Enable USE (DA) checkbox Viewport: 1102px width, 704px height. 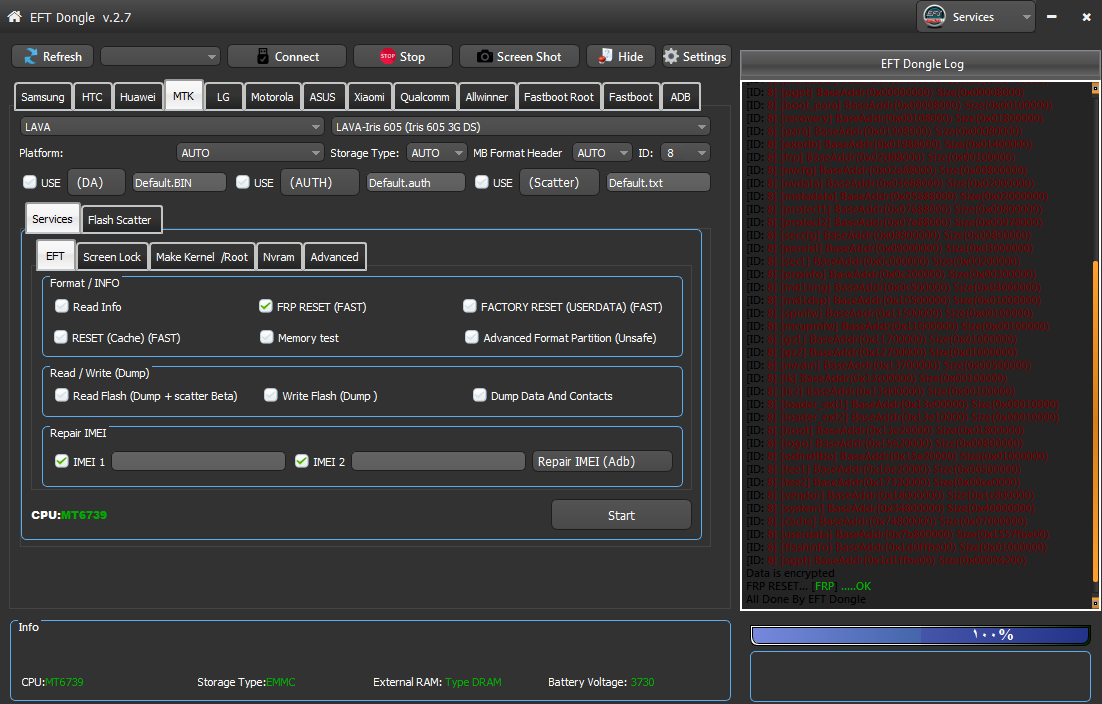tap(30, 182)
